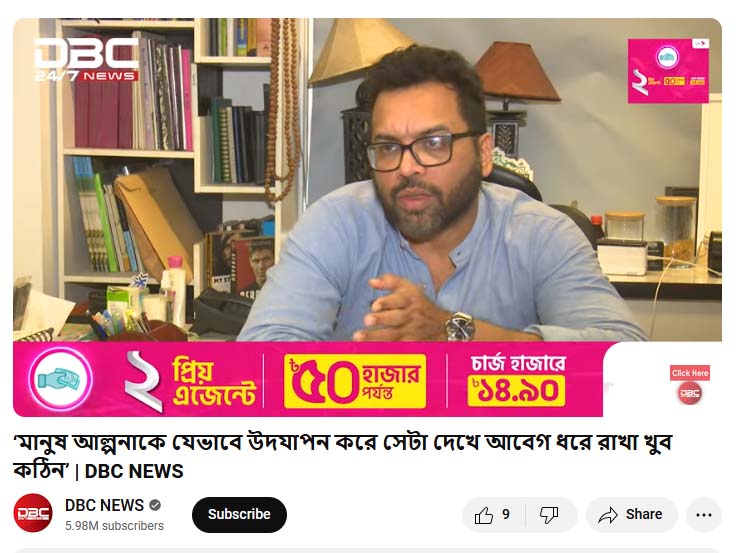The height and width of the screenshot is (553, 739).
Task: Open the DBC NEWS channel name link
Action: point(104,505)
